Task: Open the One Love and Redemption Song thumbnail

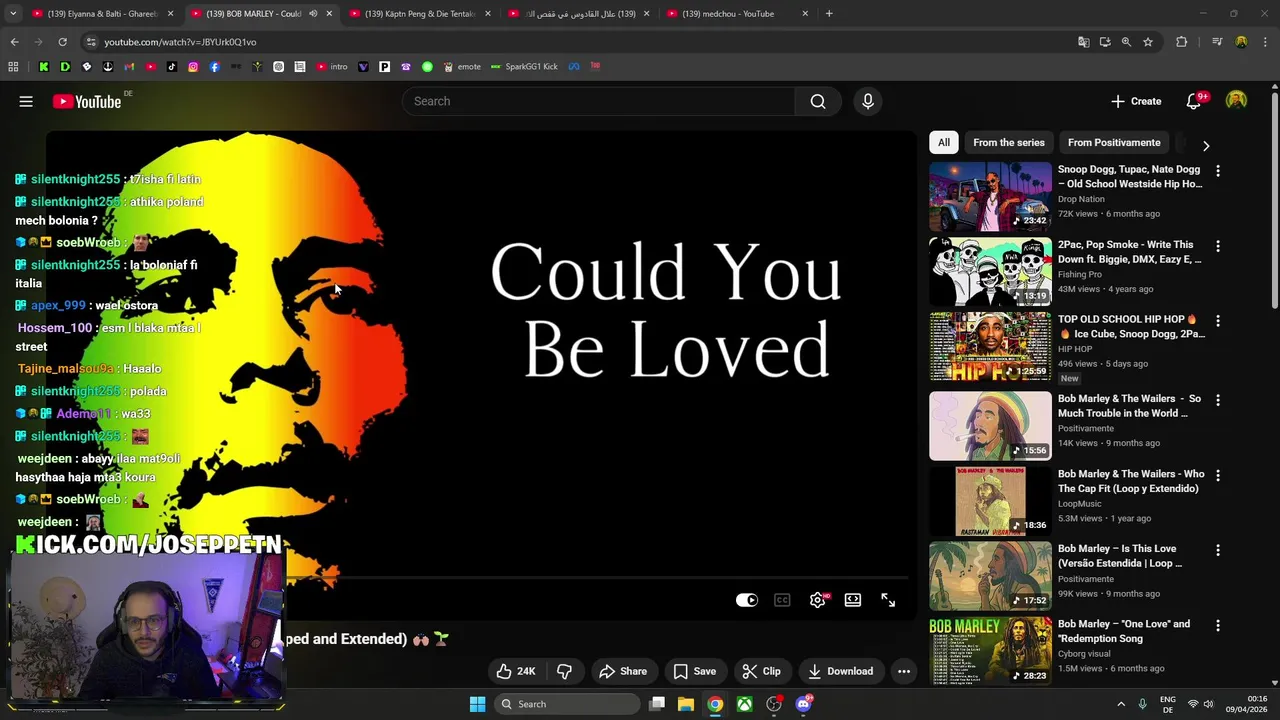Action: point(990,651)
